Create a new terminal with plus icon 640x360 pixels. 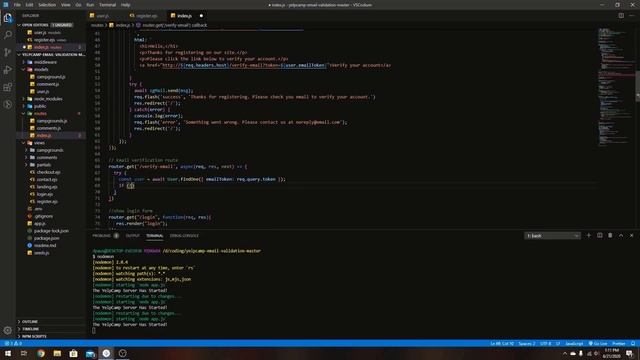[x=589, y=236]
